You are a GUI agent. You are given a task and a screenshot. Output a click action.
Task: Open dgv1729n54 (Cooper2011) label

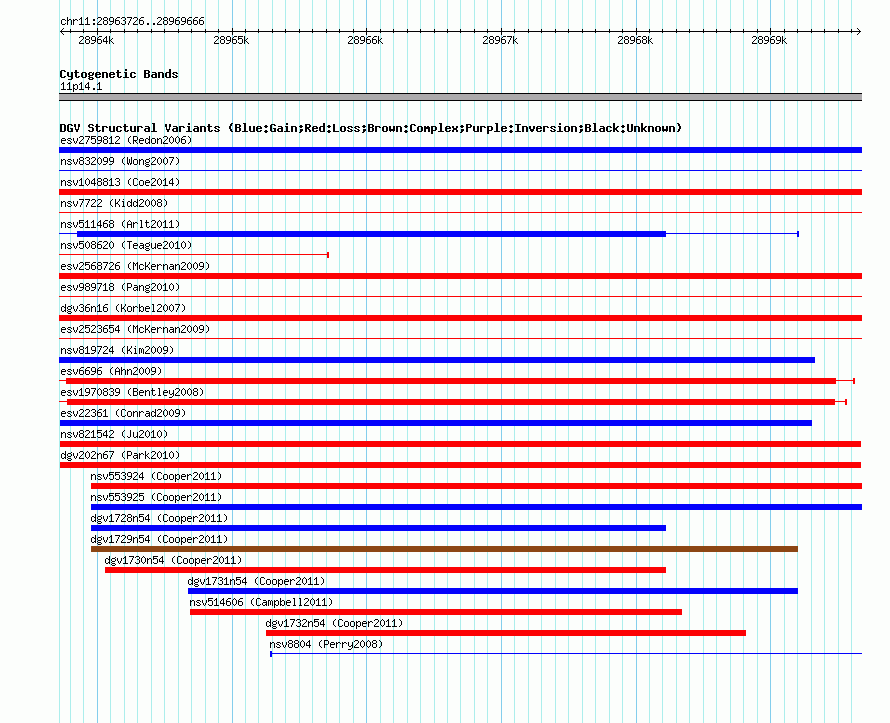[x=159, y=539]
